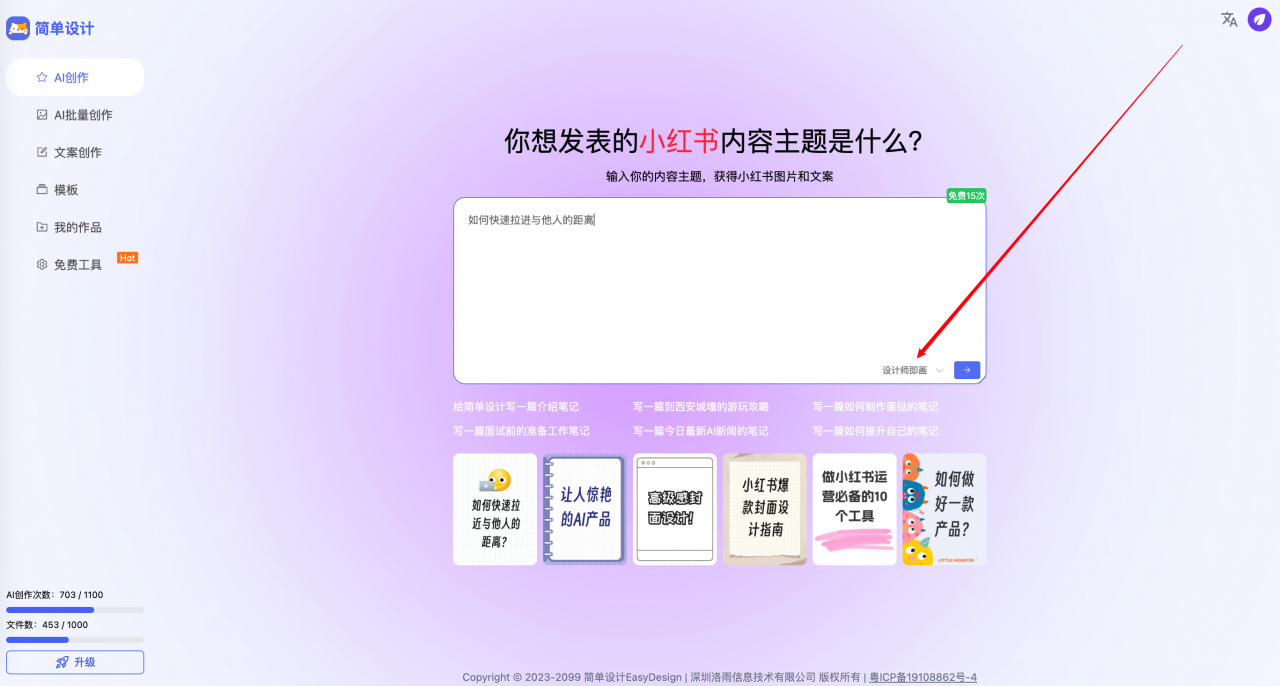
Task: Click the 升级 upgrade button
Action: click(75, 662)
